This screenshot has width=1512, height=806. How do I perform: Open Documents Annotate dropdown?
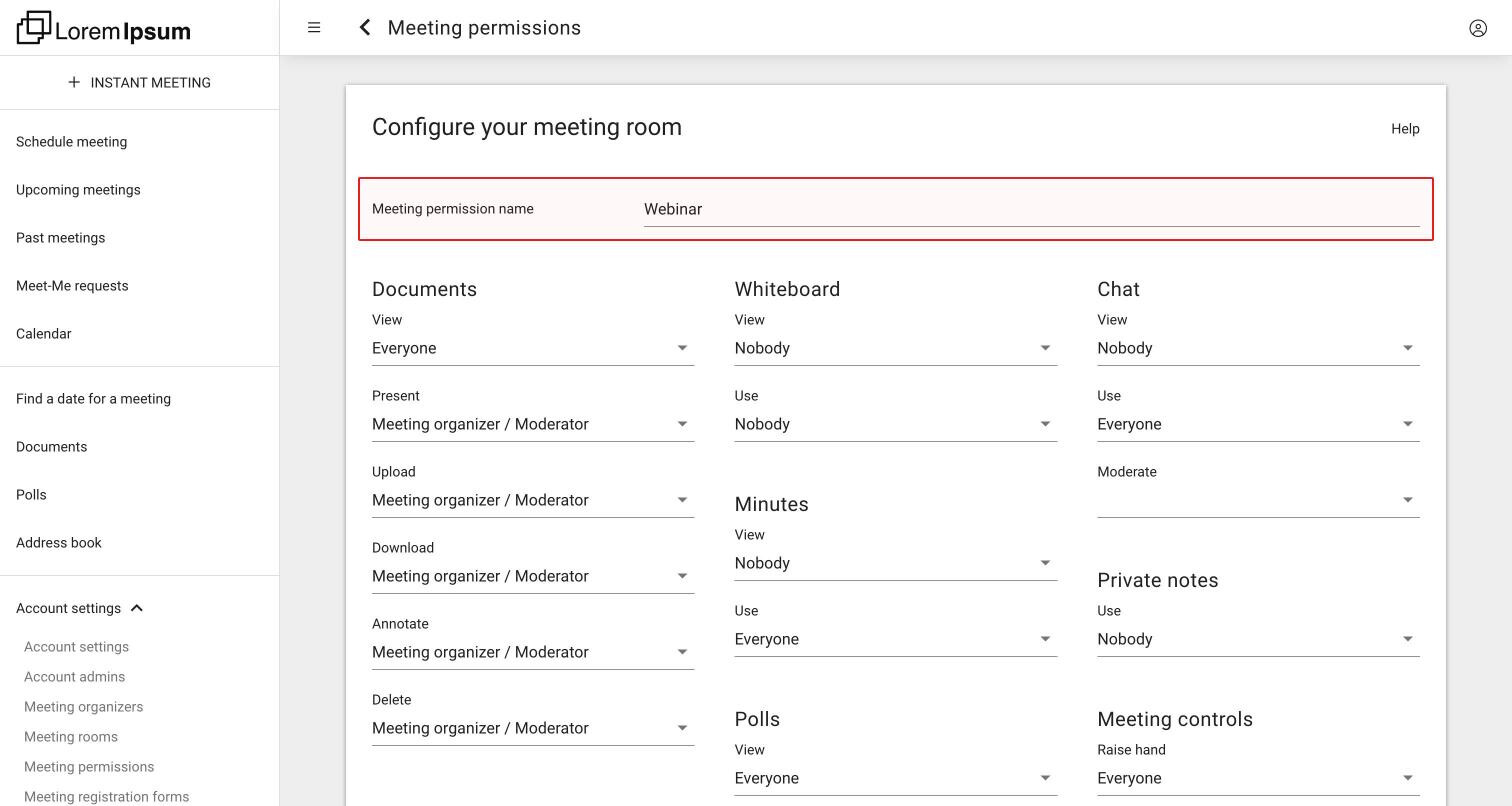(533, 652)
